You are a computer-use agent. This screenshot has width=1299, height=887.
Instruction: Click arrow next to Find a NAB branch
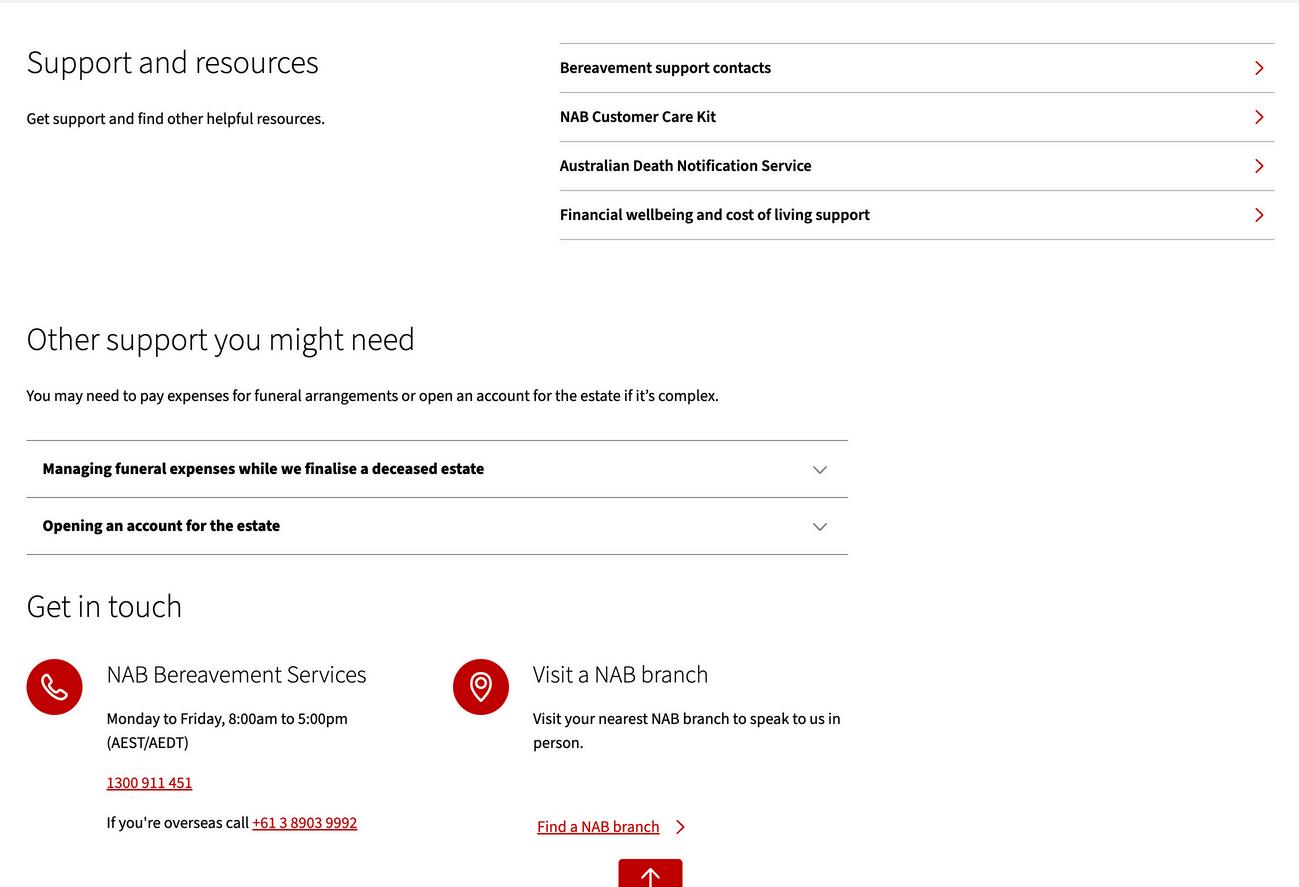click(681, 827)
